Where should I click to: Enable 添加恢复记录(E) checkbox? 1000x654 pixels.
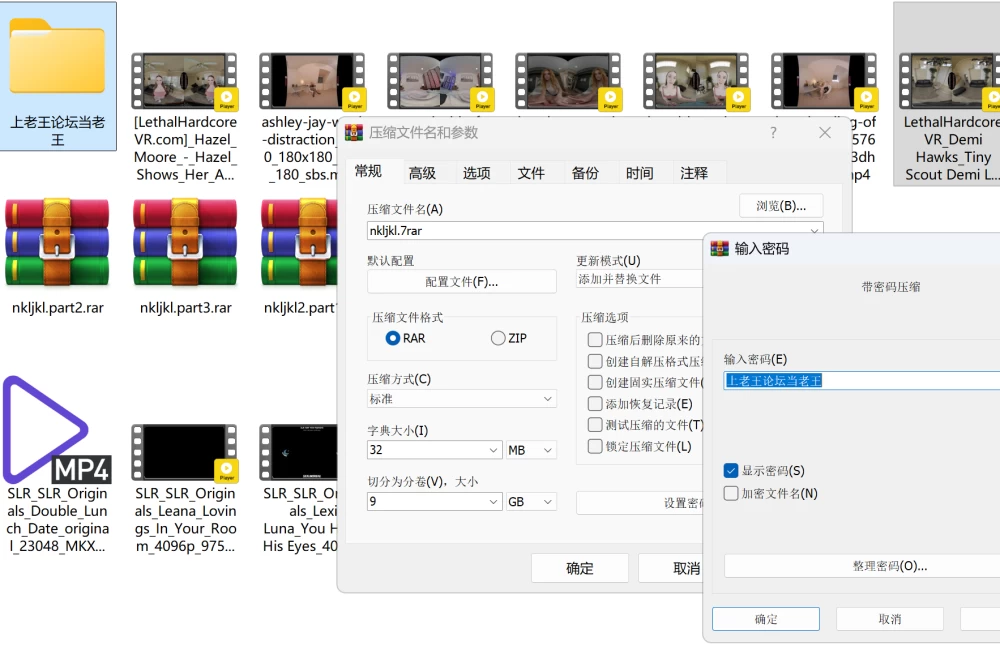tap(595, 404)
